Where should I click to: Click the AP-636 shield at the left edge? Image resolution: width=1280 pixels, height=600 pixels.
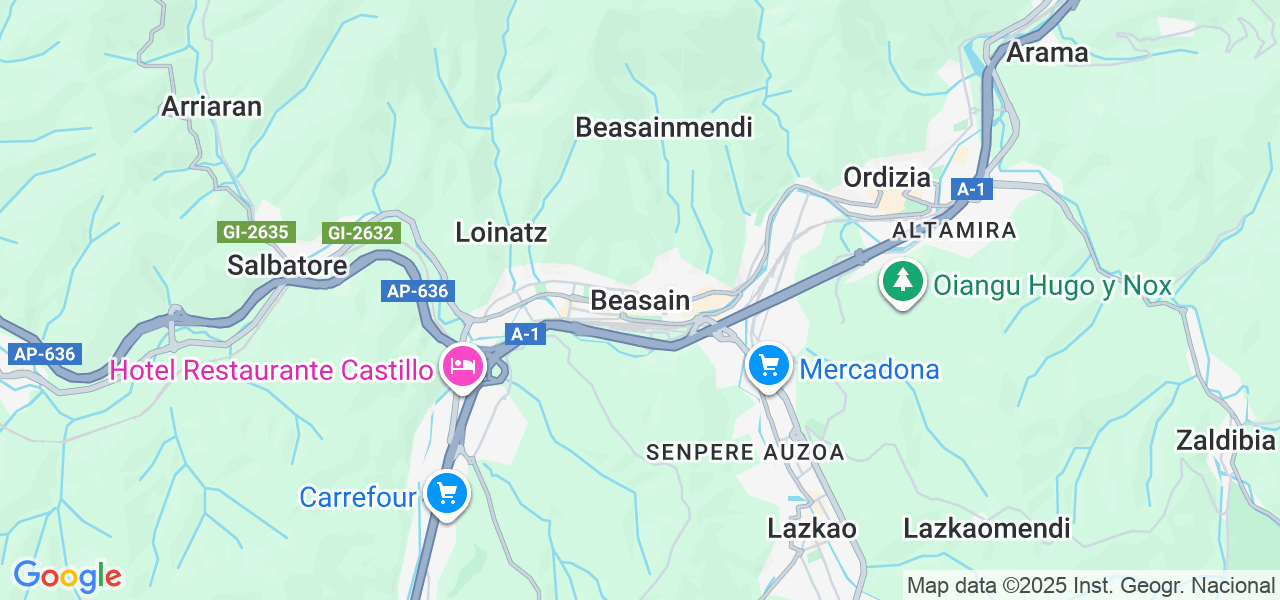44,354
